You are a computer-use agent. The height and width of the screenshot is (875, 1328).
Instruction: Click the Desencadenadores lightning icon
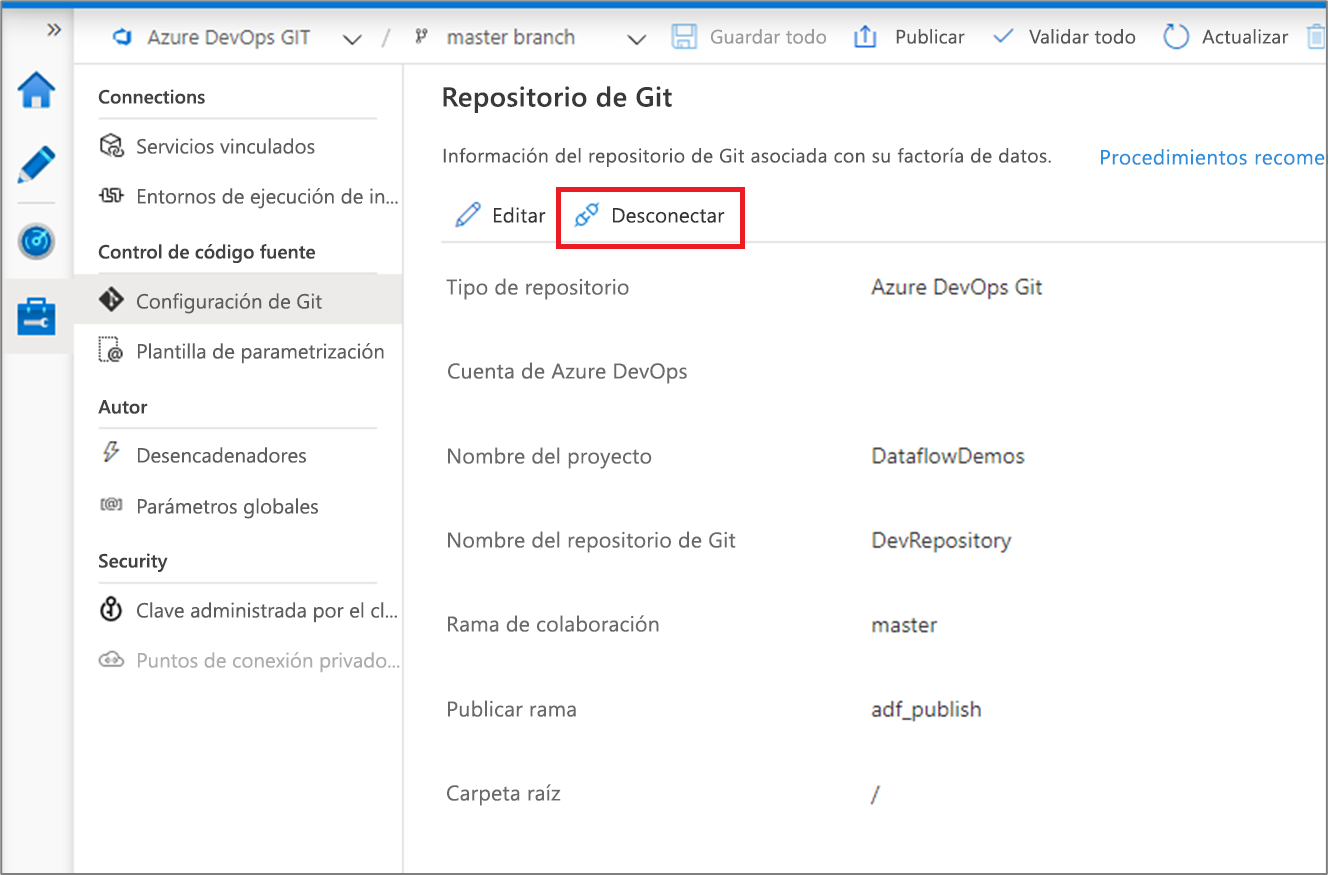coord(111,454)
